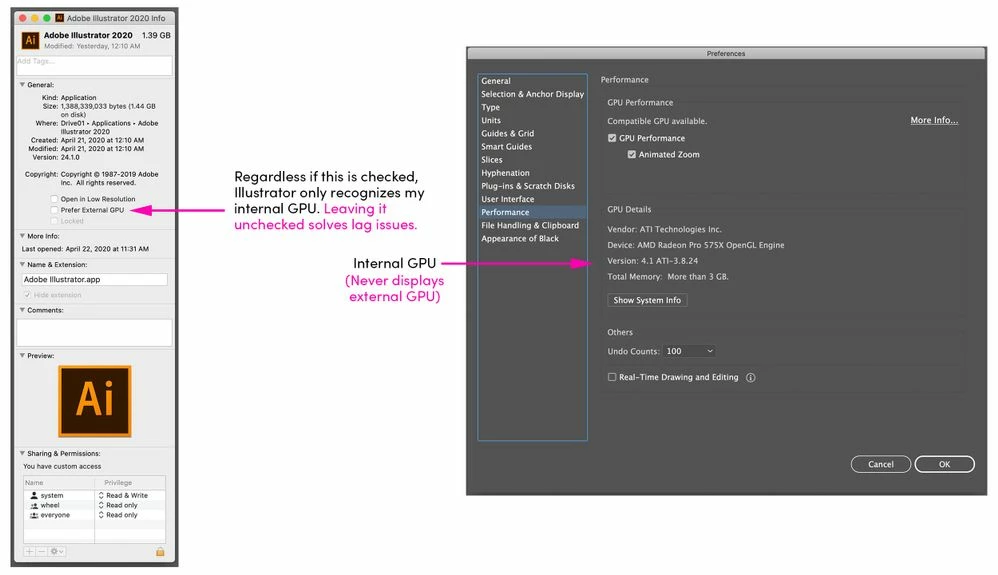Collapse the General section
The width and height of the screenshot is (998, 575).
point(22,85)
